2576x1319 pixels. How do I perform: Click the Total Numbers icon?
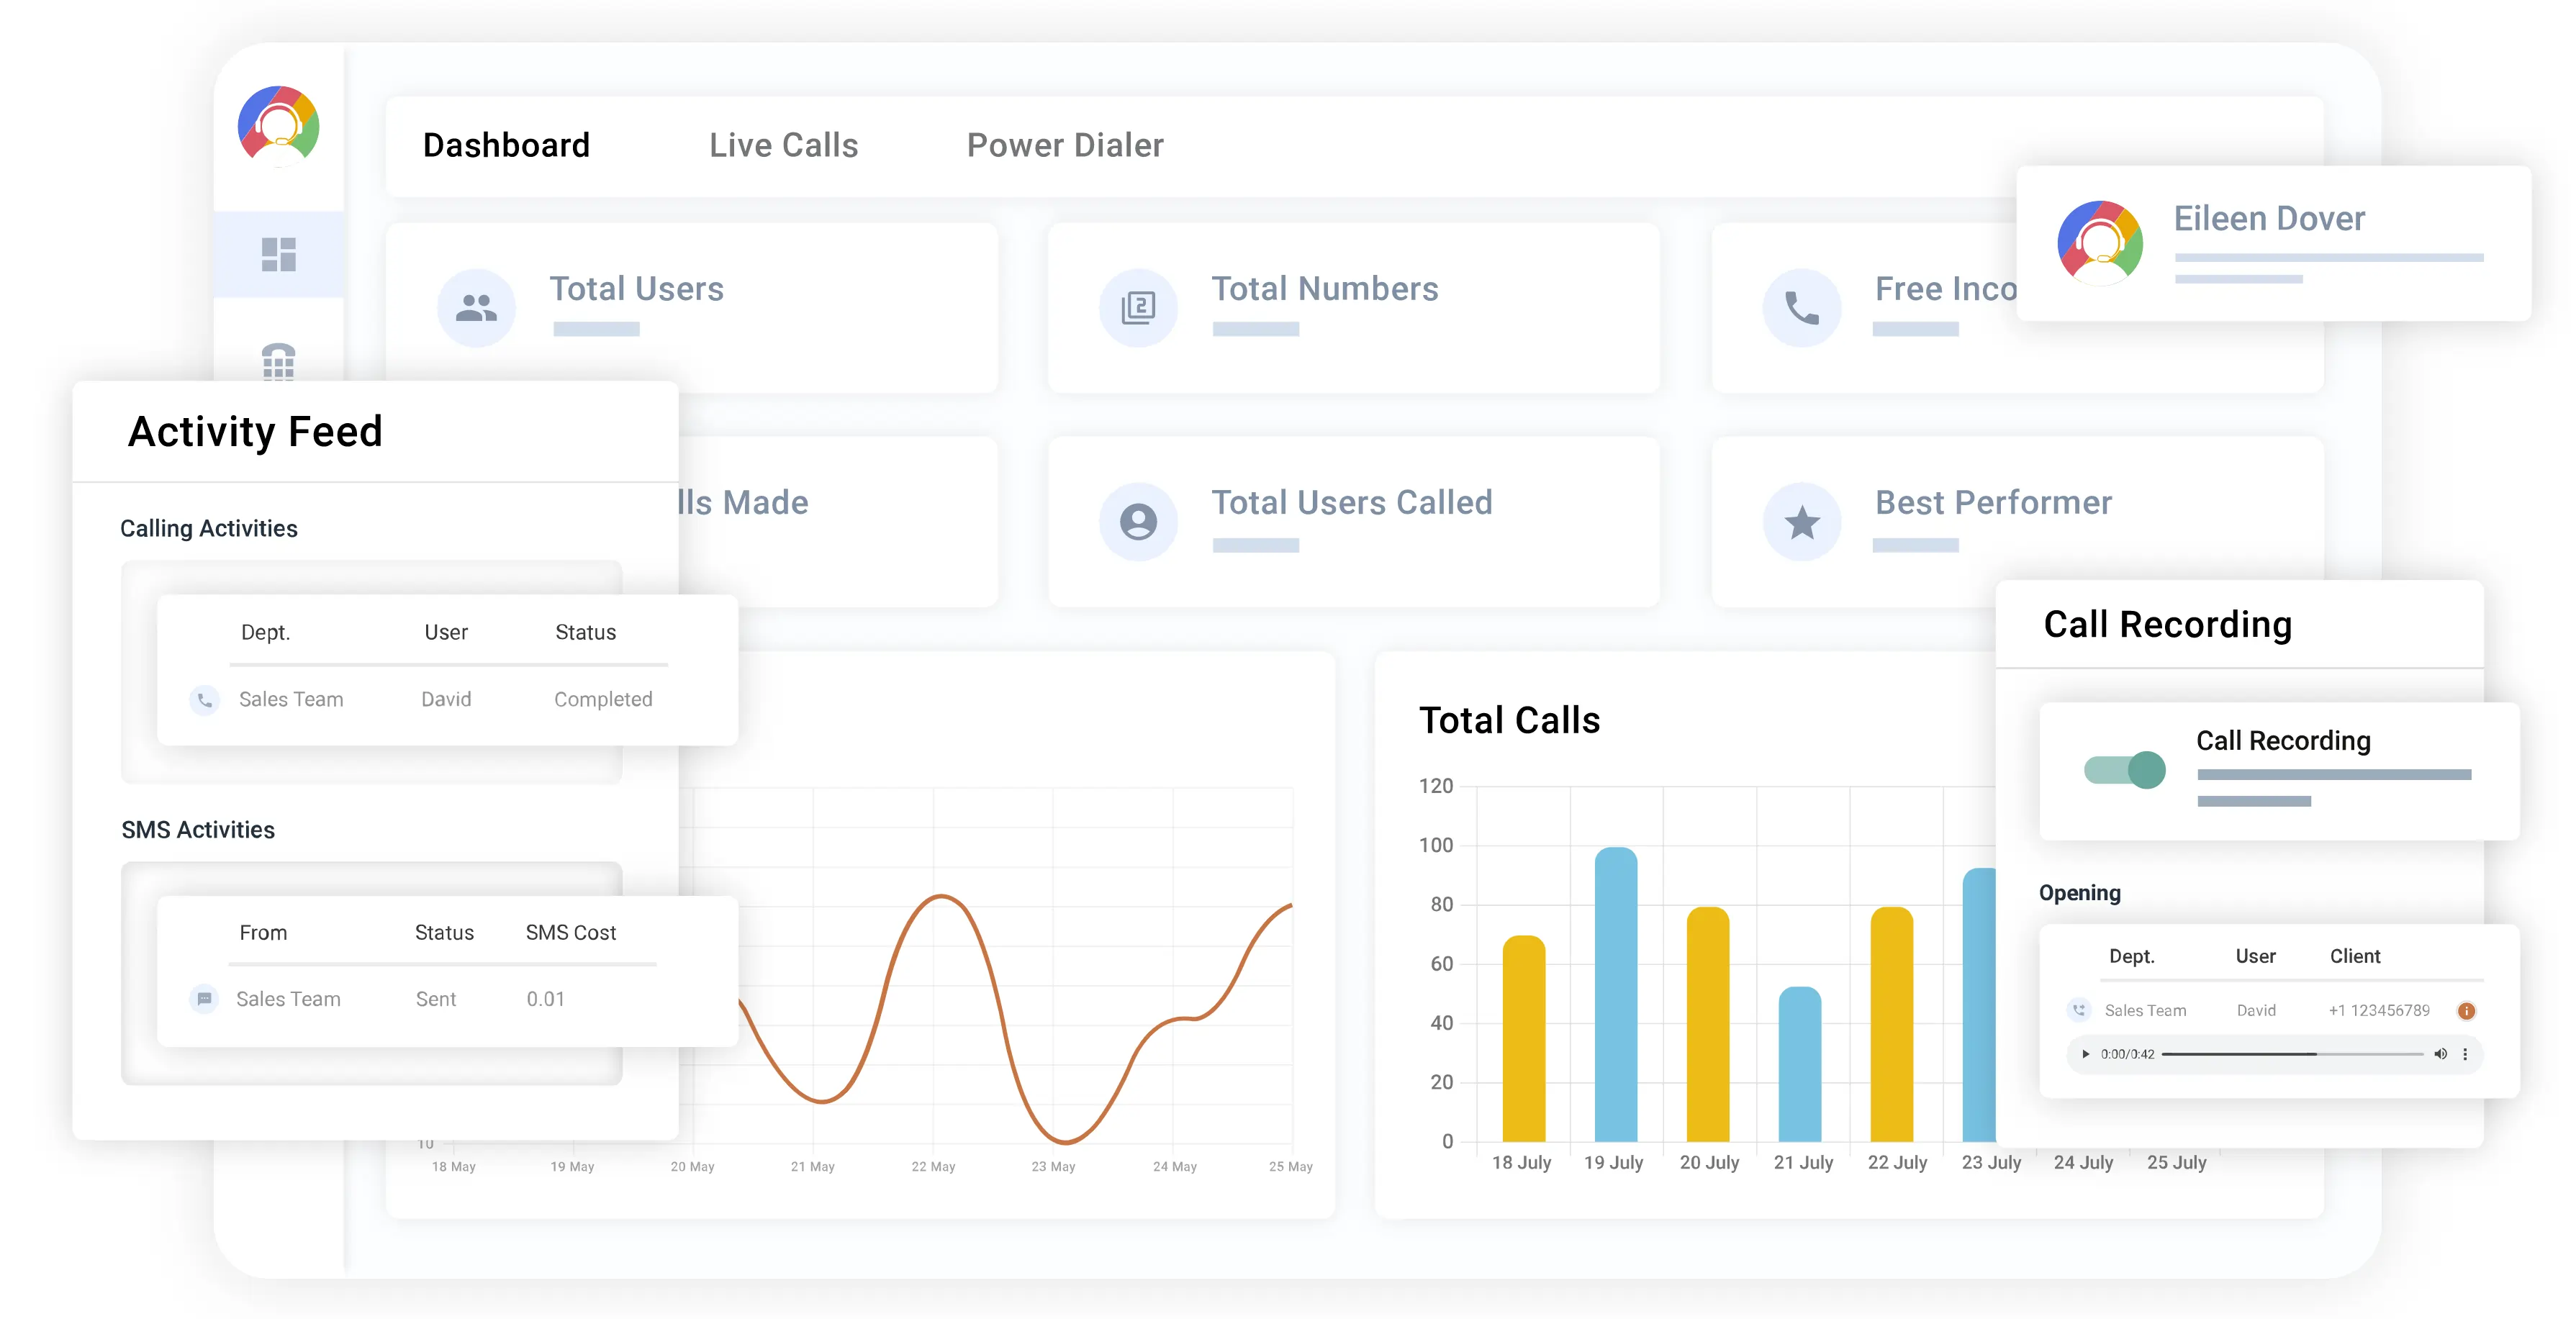pos(1138,307)
